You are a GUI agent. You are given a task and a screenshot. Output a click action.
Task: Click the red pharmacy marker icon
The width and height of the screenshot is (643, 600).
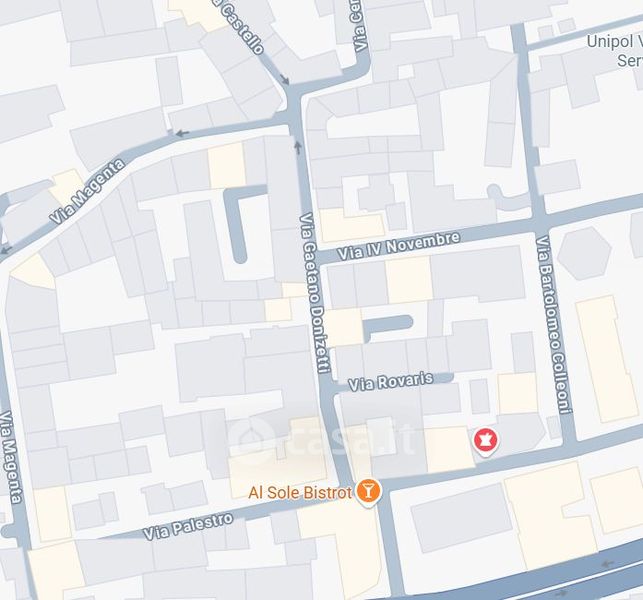pos(486,441)
